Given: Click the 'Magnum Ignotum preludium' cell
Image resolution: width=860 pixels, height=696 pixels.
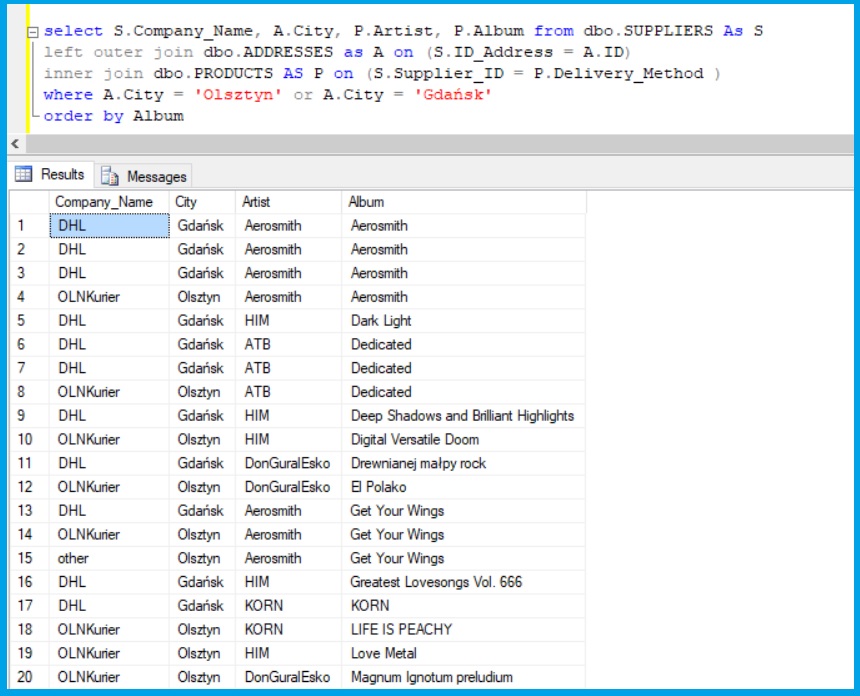Looking at the screenshot, I should pos(431,677).
